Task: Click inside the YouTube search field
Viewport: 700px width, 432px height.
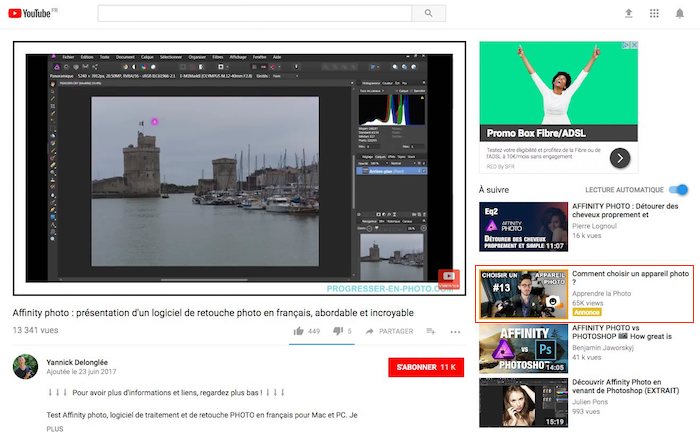Action: point(255,13)
